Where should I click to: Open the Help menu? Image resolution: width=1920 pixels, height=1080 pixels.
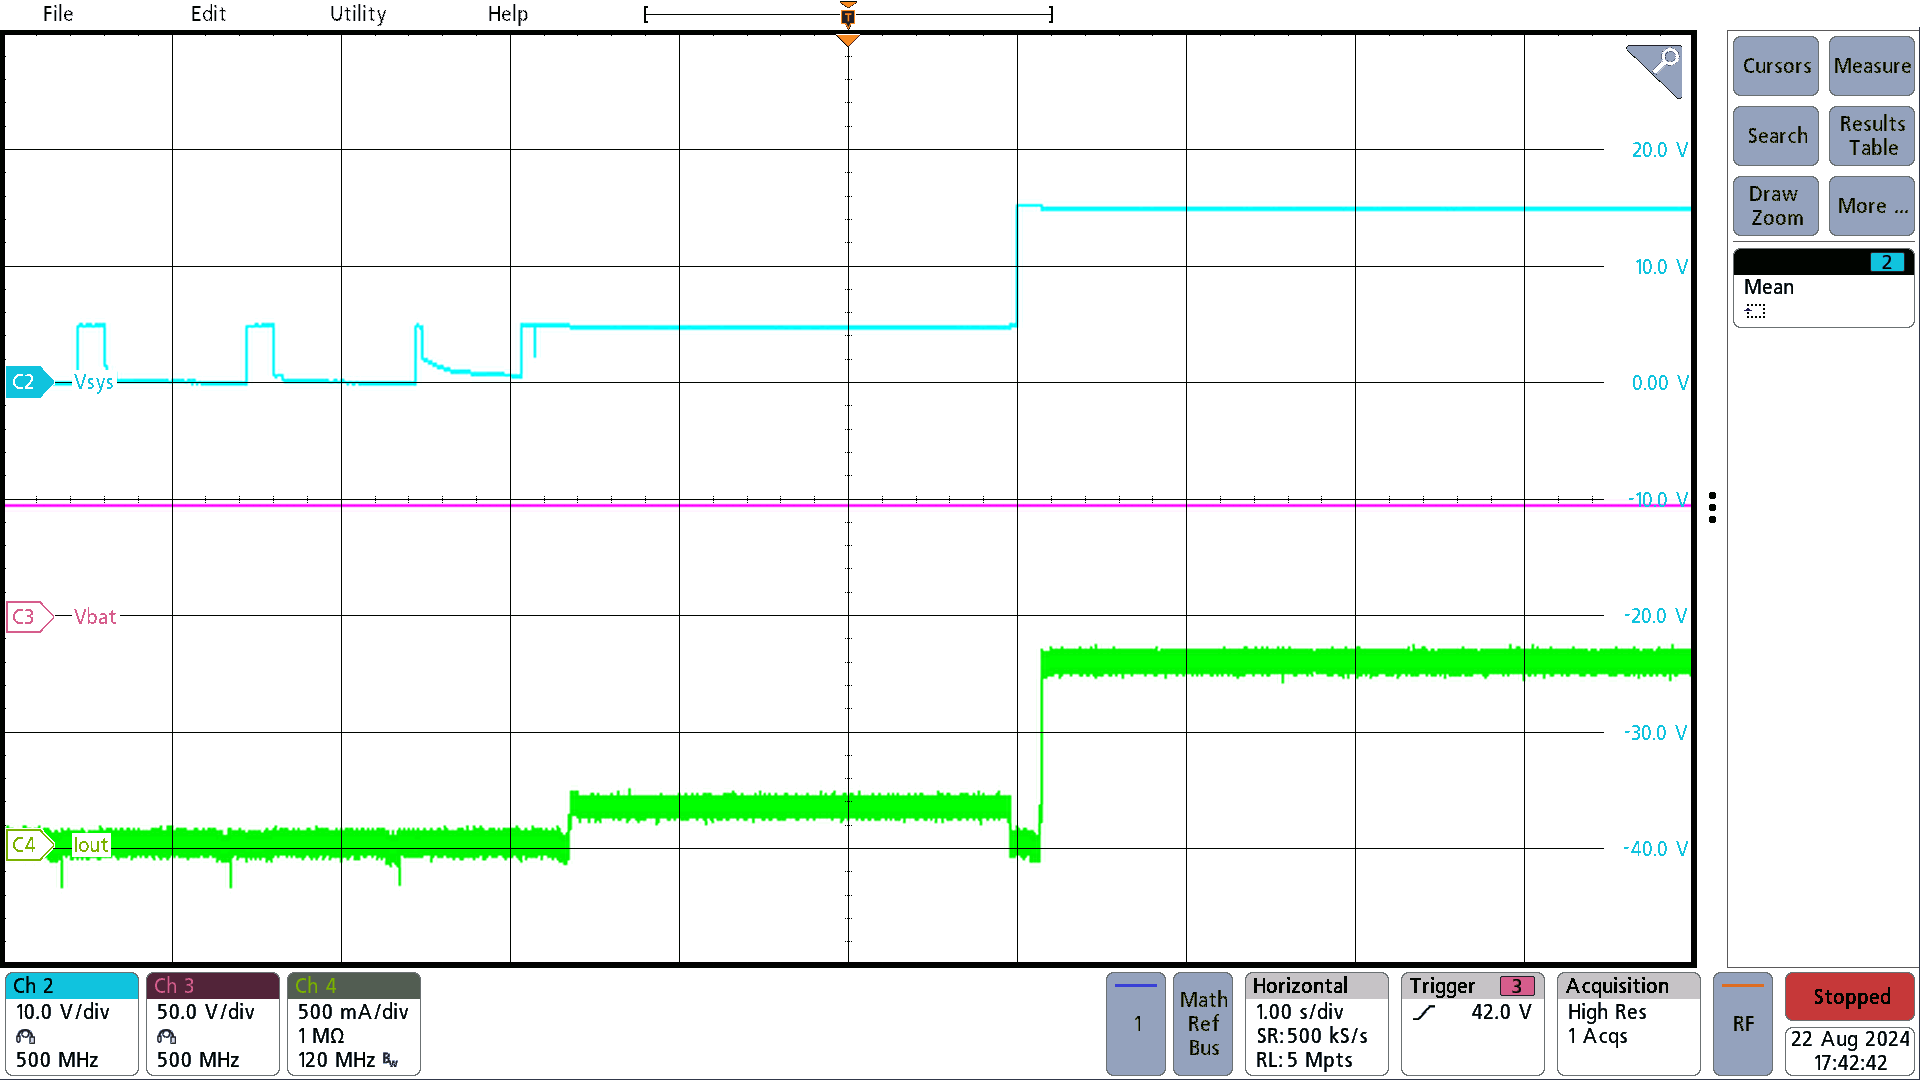click(507, 14)
